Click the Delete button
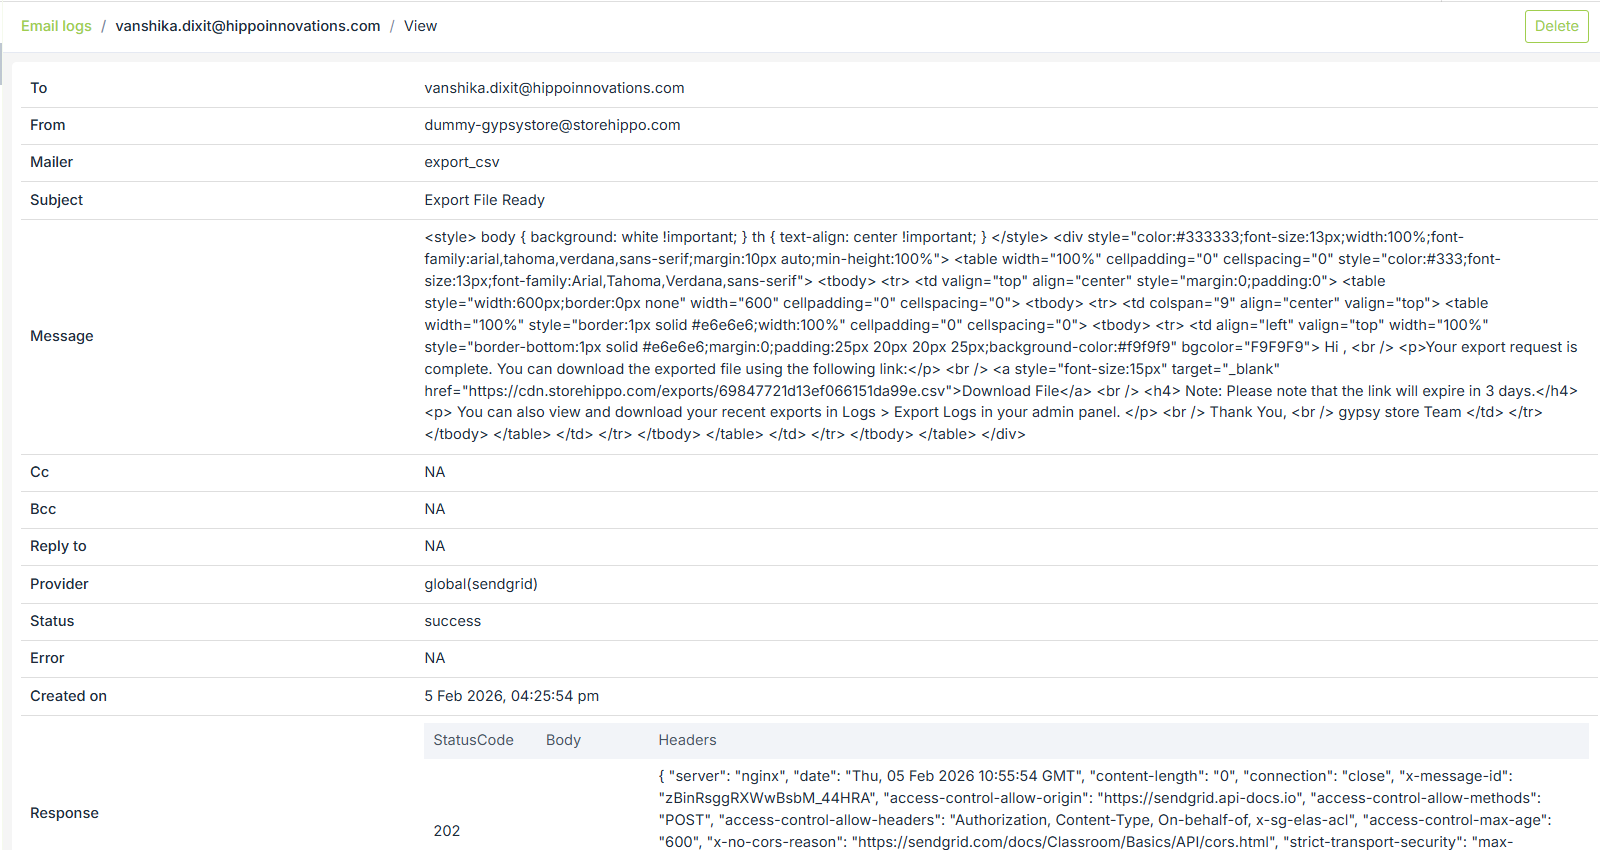The image size is (1600, 850). (x=1556, y=26)
